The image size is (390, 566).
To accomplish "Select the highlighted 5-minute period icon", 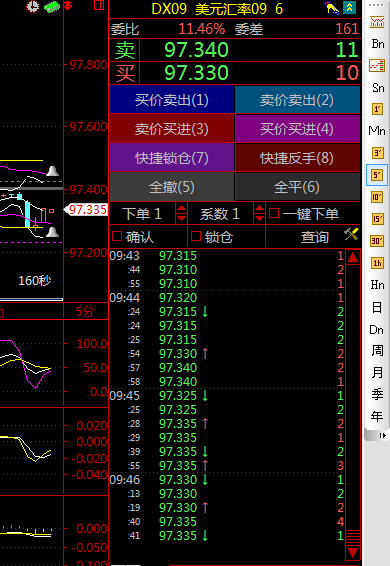I will [377, 175].
